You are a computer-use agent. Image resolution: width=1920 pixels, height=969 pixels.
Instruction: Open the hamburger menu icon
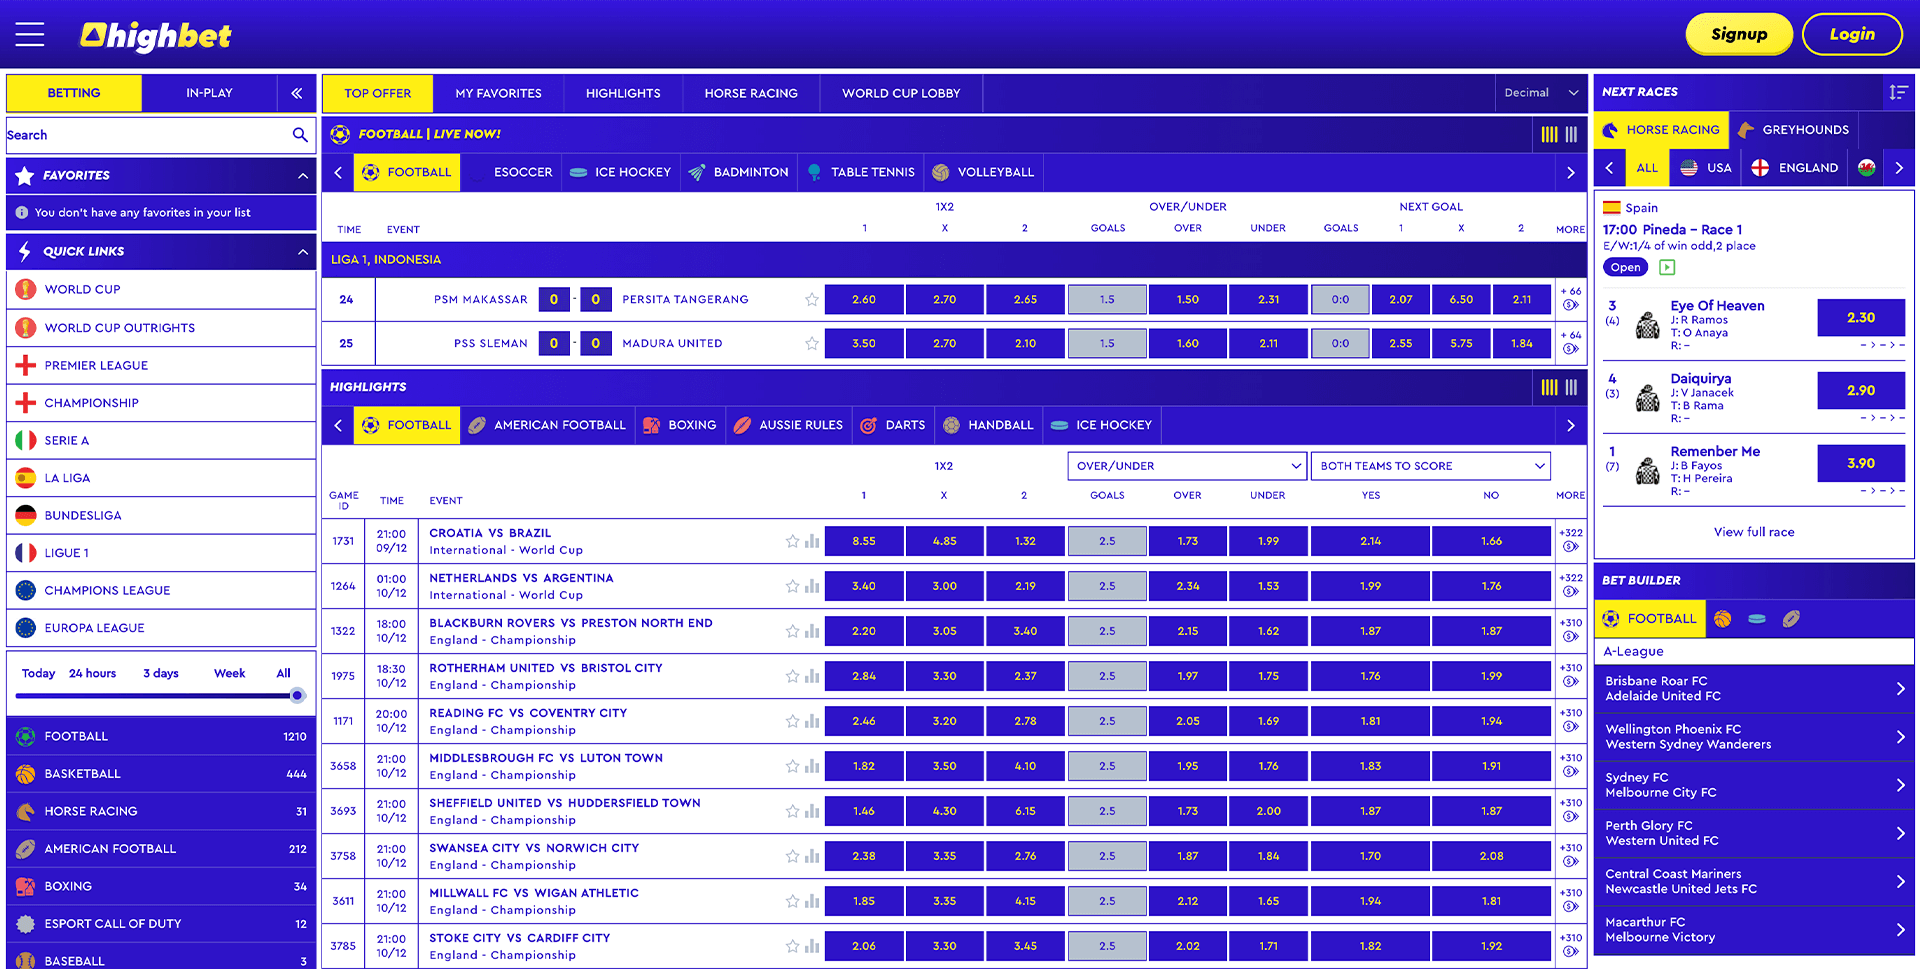click(x=30, y=34)
